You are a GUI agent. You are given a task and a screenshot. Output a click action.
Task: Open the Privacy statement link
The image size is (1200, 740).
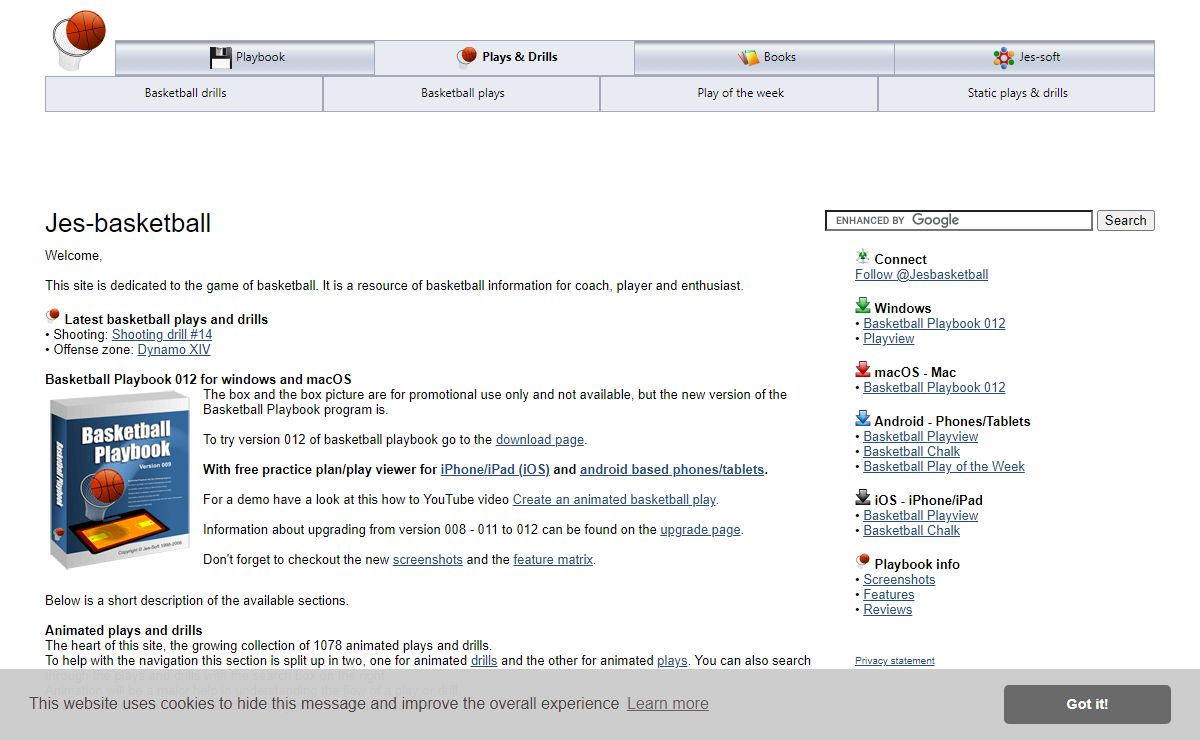pyautogui.click(x=895, y=660)
